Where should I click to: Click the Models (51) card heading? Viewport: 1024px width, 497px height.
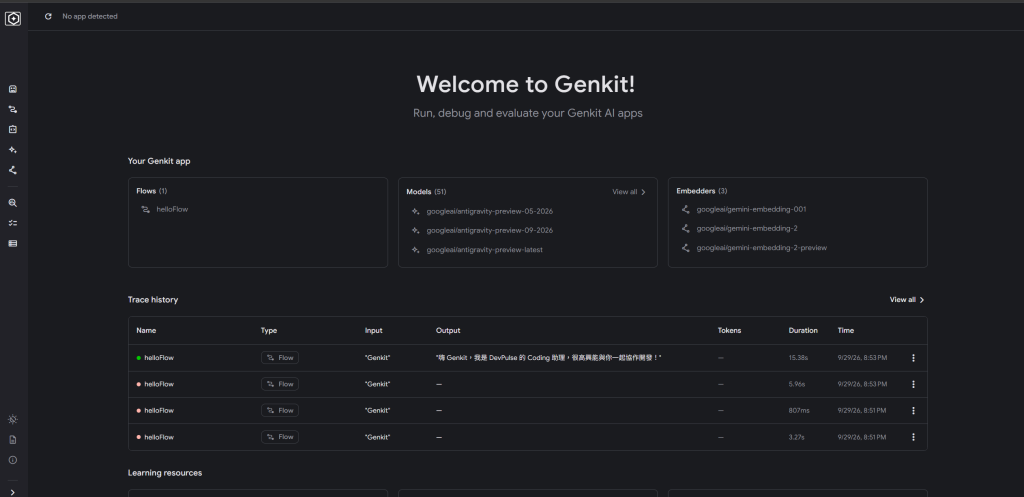pos(426,192)
